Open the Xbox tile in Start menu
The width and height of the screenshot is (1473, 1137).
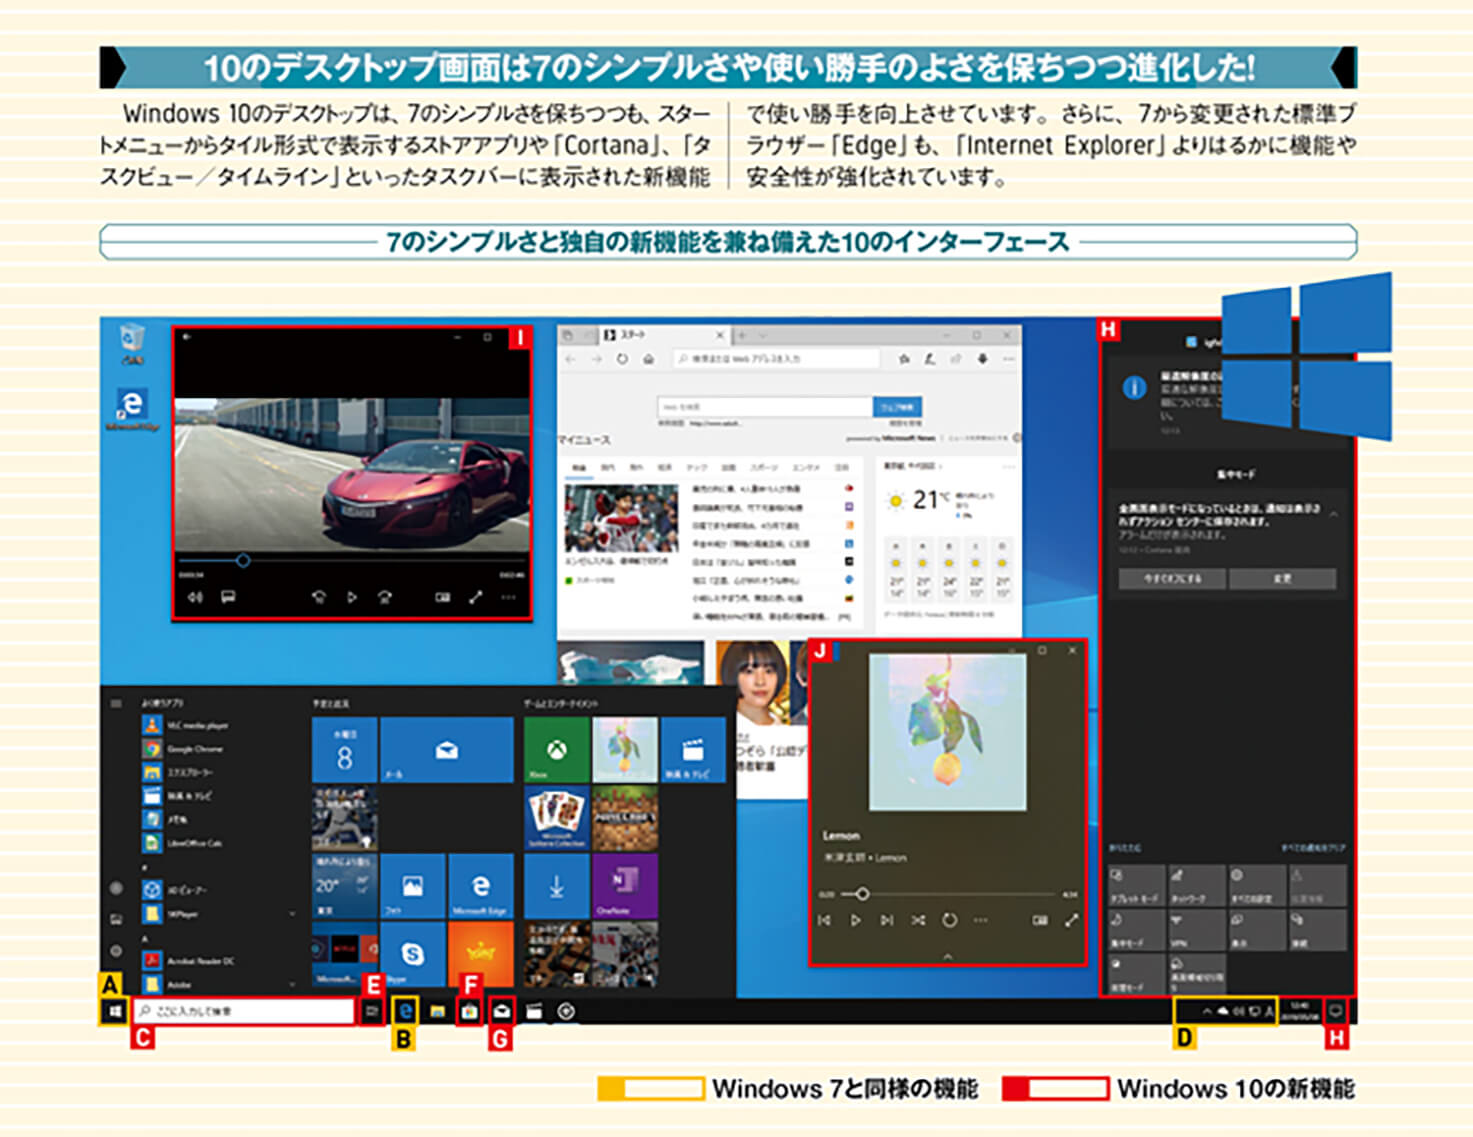click(556, 750)
